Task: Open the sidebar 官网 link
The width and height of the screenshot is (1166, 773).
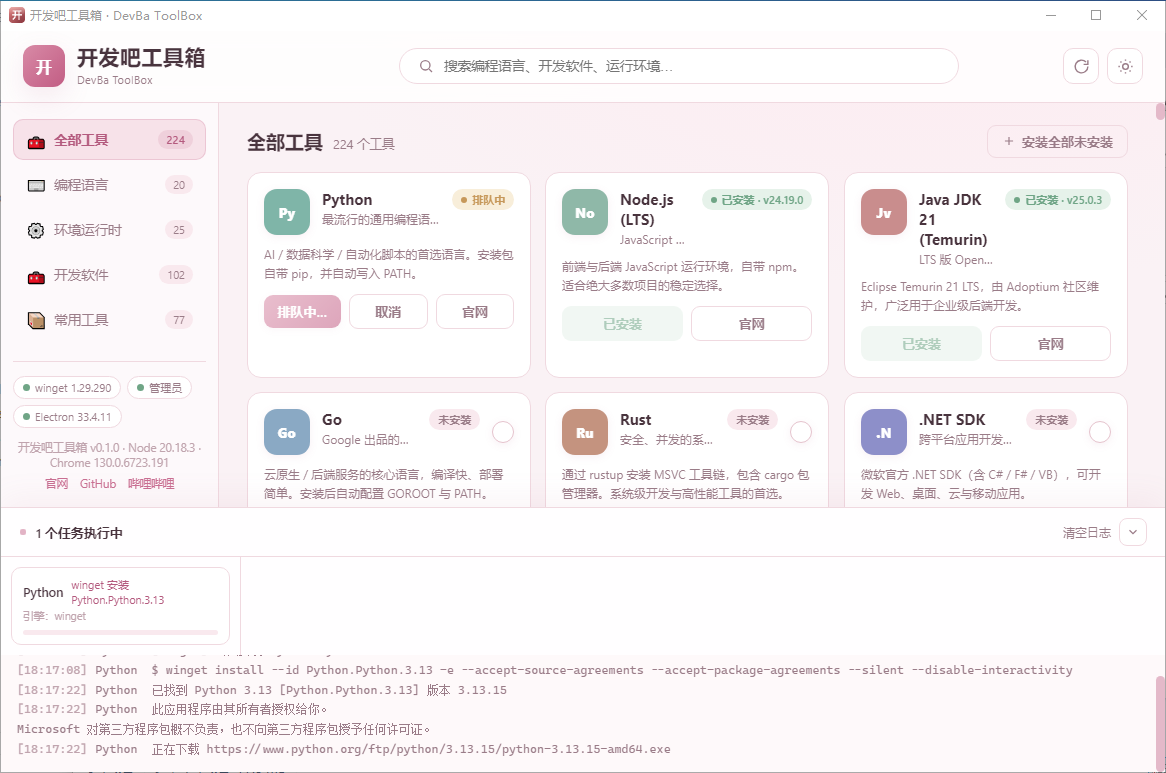Action: tap(57, 484)
